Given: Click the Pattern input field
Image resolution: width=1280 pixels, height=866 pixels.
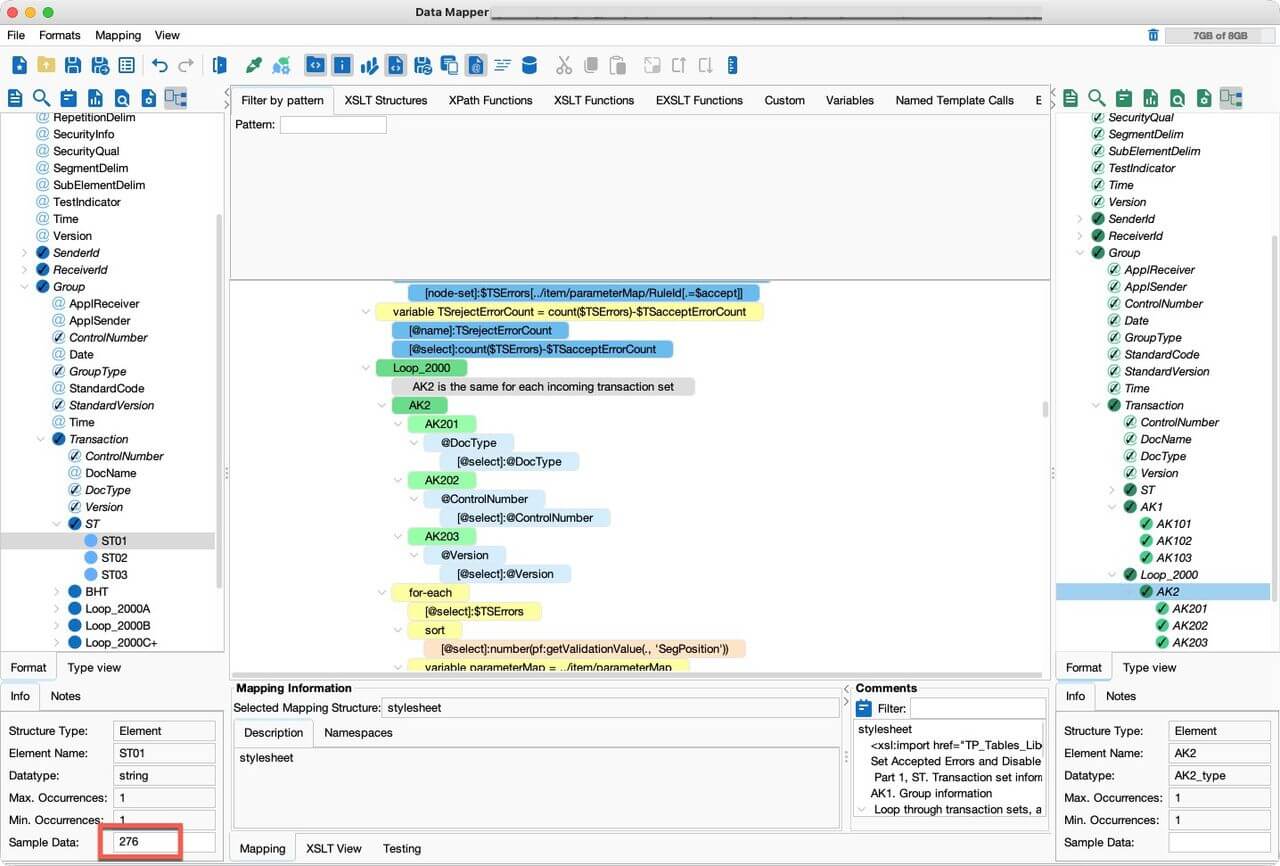Looking at the screenshot, I should [333, 125].
